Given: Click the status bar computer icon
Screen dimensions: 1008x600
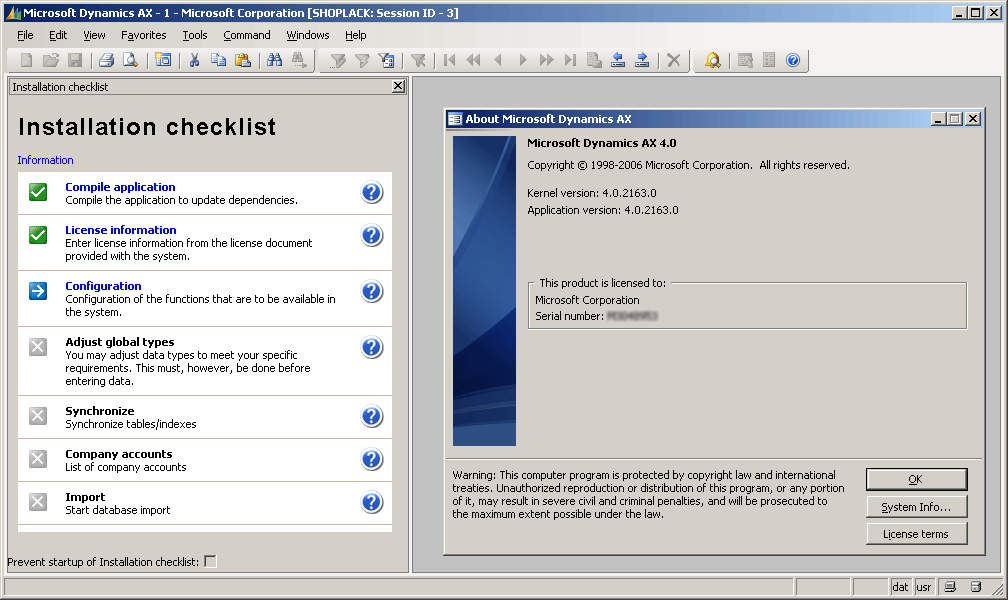Looking at the screenshot, I should click(950, 586).
